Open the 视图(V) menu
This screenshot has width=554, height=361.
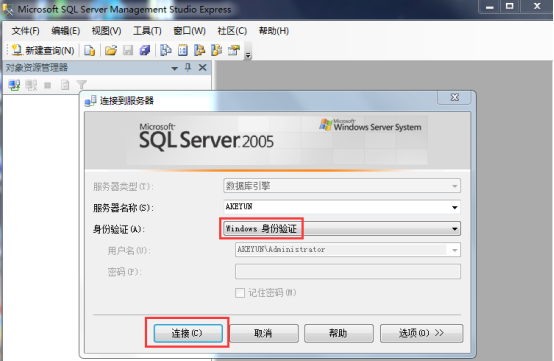tap(106, 31)
